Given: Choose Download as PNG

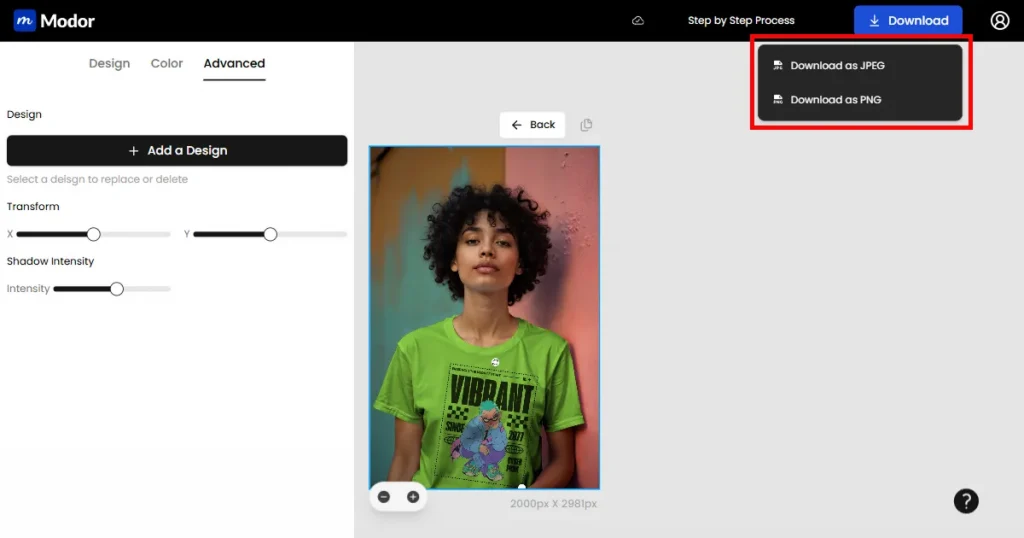Looking at the screenshot, I should (x=835, y=100).
